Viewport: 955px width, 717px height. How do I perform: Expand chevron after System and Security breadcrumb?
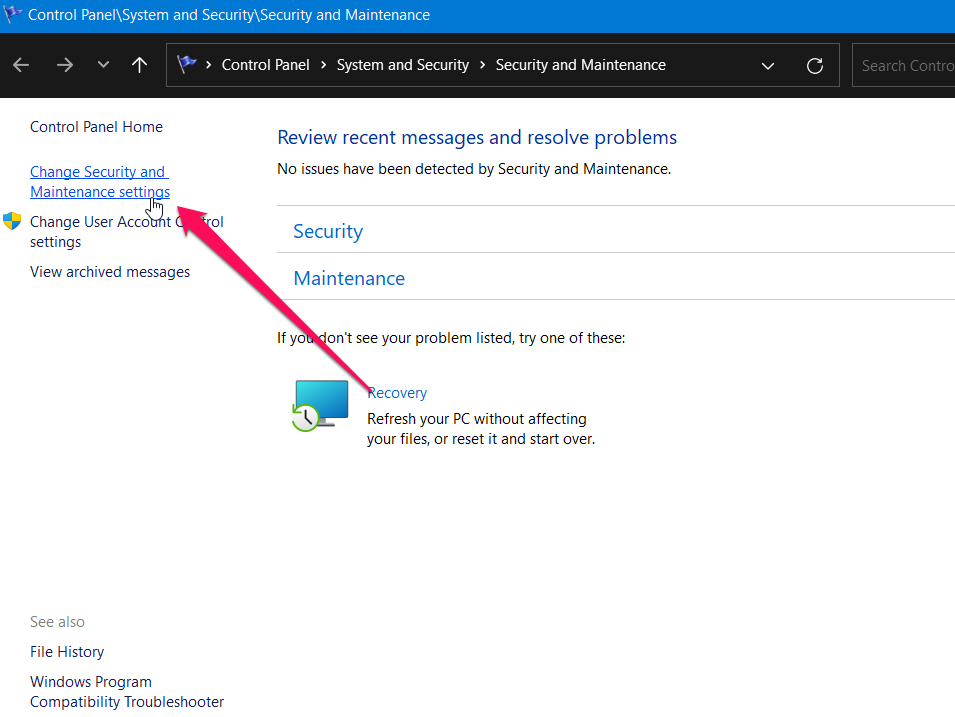(x=482, y=65)
